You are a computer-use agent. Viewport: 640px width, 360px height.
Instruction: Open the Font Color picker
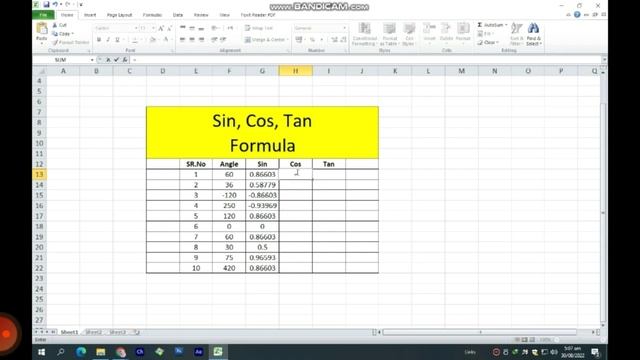[x=166, y=40]
